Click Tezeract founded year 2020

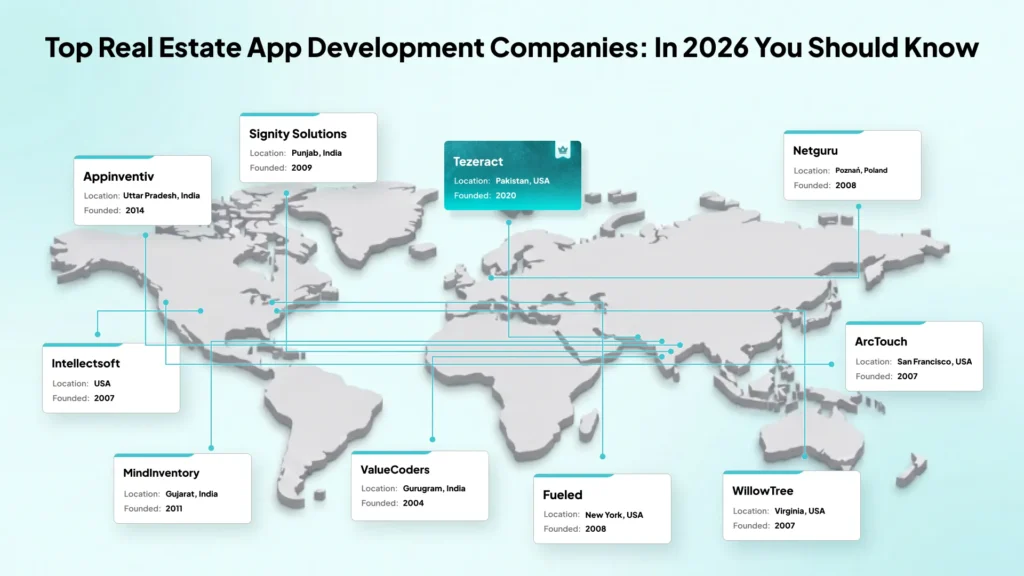pos(505,195)
